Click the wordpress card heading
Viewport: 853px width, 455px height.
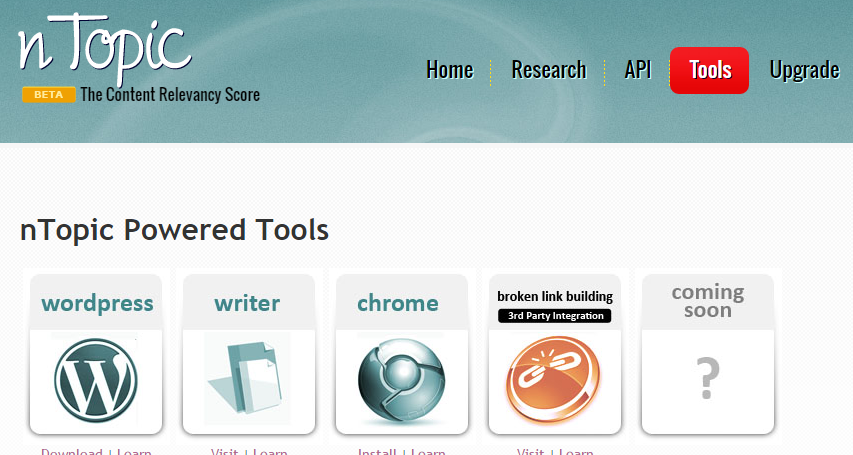coord(97,304)
